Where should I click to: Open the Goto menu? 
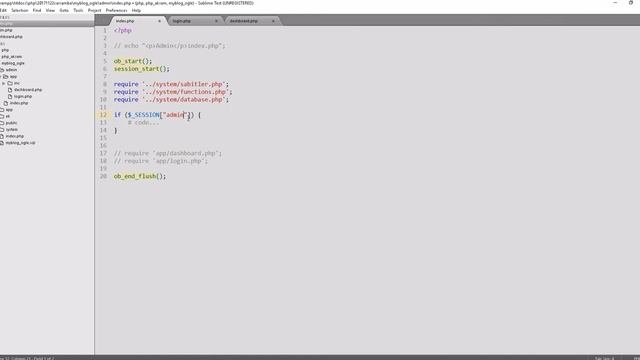(64, 10)
